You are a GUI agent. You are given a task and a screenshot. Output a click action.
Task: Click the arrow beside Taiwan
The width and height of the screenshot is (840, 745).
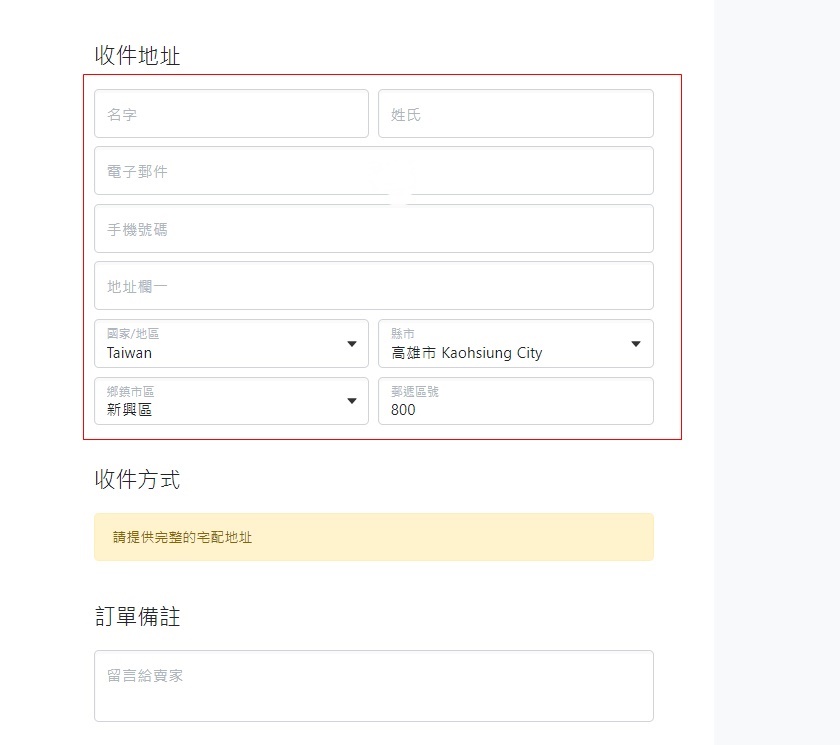coord(351,344)
